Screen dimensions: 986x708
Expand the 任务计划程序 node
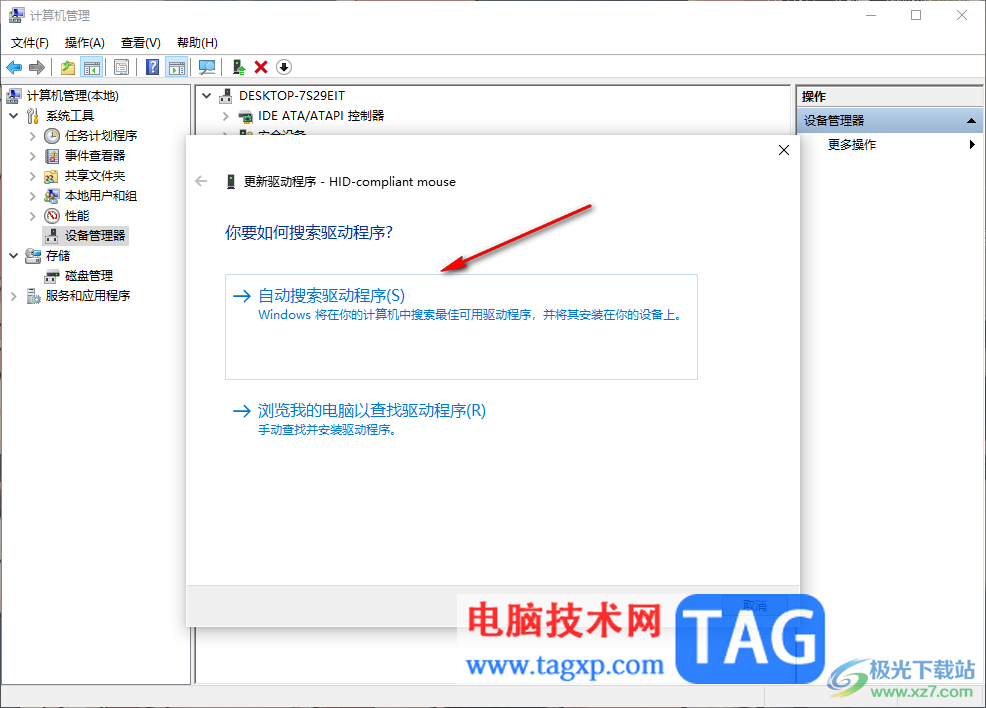tap(33, 136)
